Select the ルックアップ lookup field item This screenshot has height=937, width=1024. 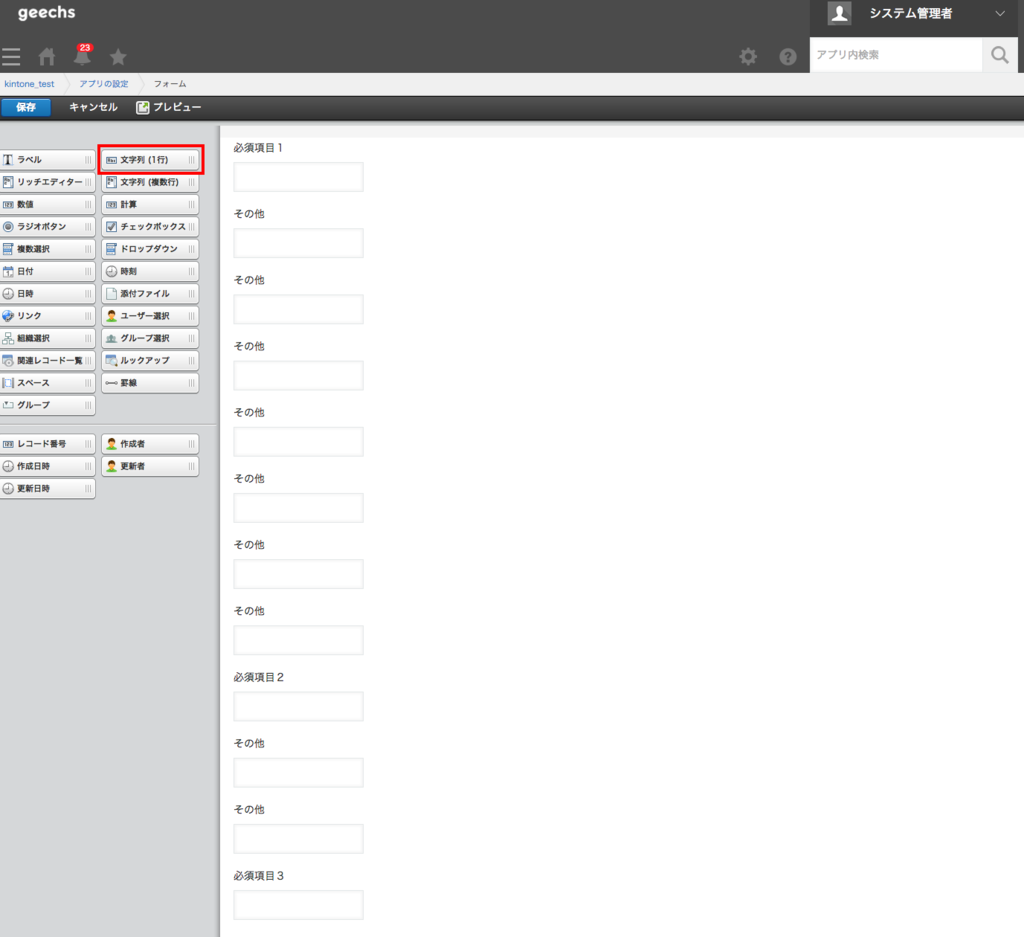[x=150, y=360]
